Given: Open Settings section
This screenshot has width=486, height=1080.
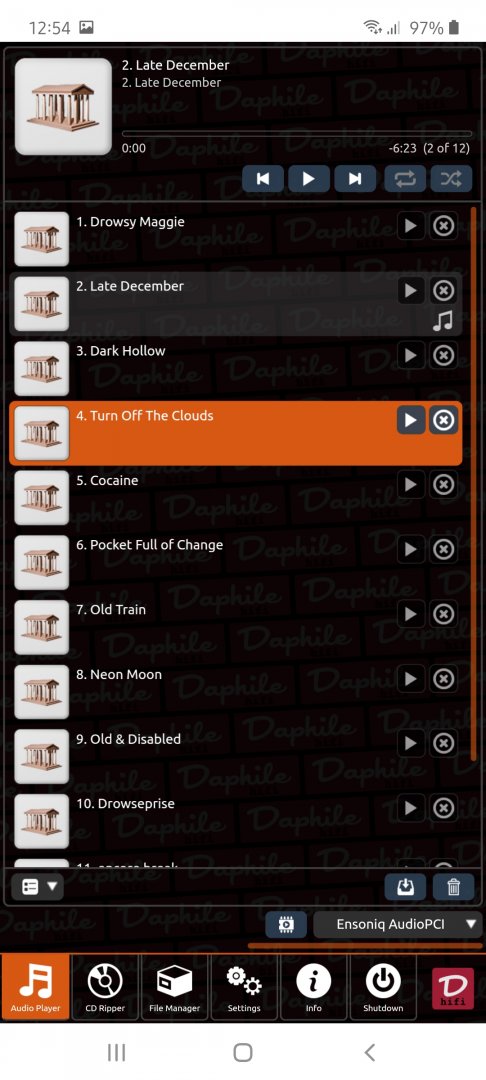Looking at the screenshot, I should [x=244, y=987].
